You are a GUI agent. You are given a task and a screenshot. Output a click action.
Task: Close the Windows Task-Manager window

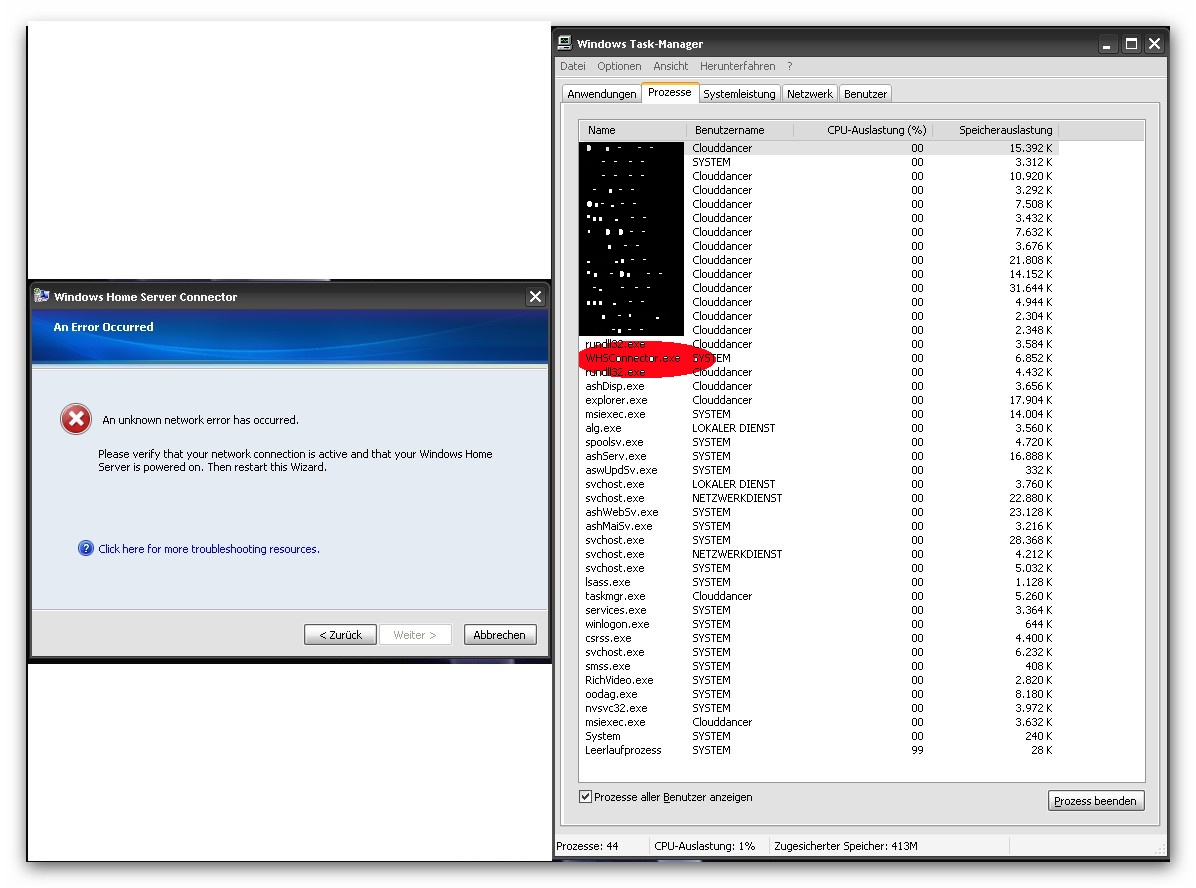click(1155, 44)
